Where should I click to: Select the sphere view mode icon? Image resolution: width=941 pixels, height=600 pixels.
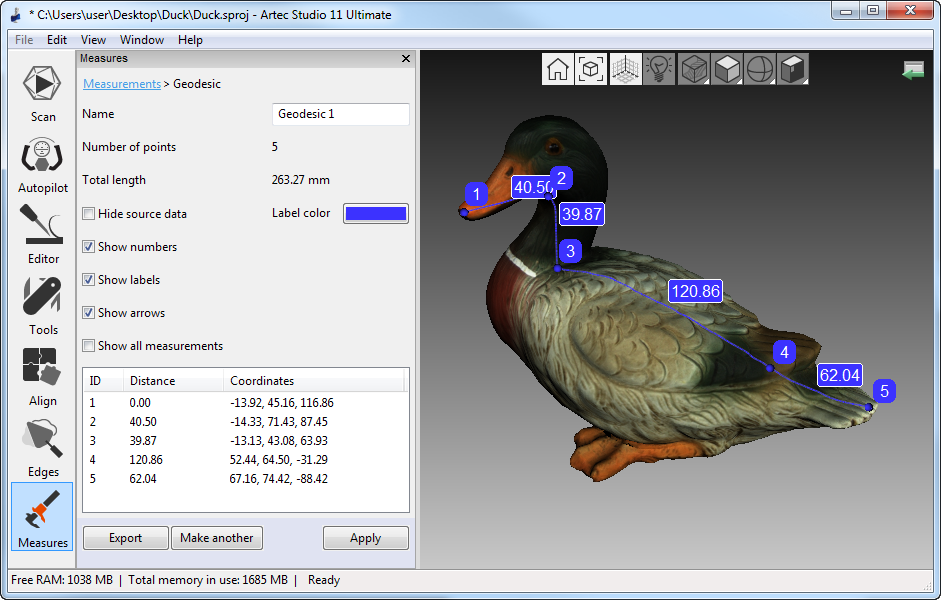(760, 69)
